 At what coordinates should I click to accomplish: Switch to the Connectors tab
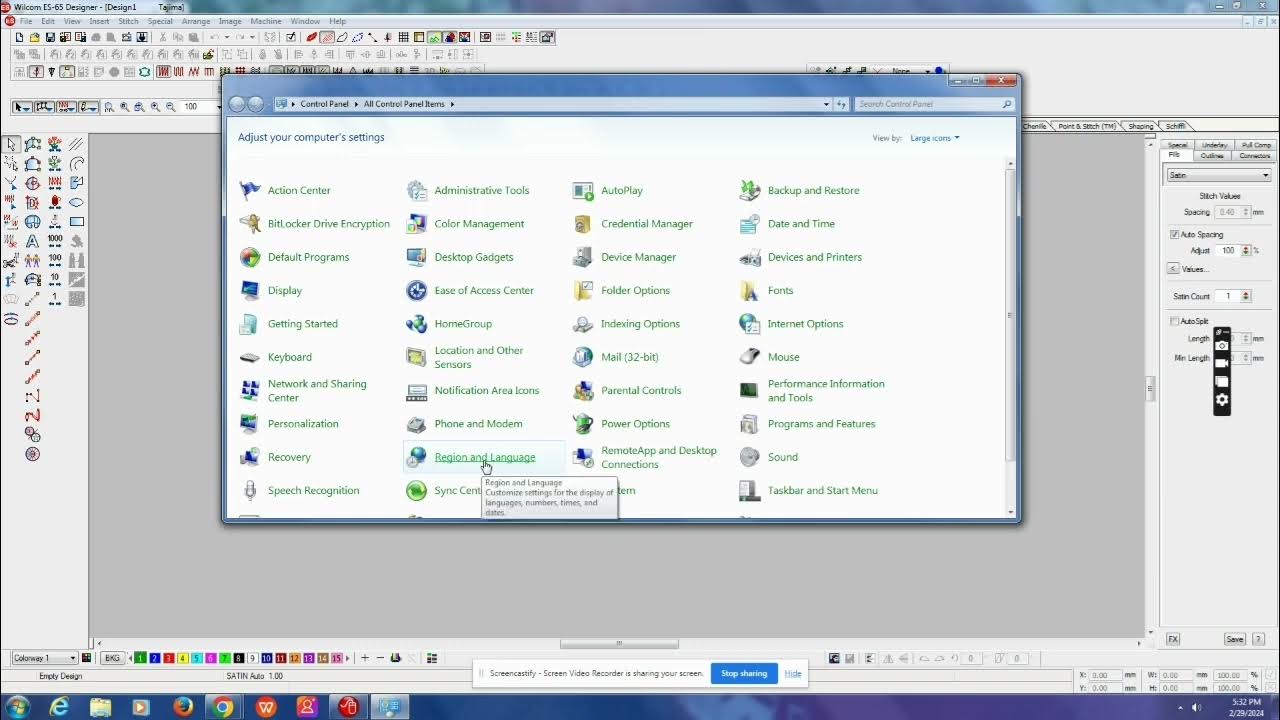coord(1254,156)
